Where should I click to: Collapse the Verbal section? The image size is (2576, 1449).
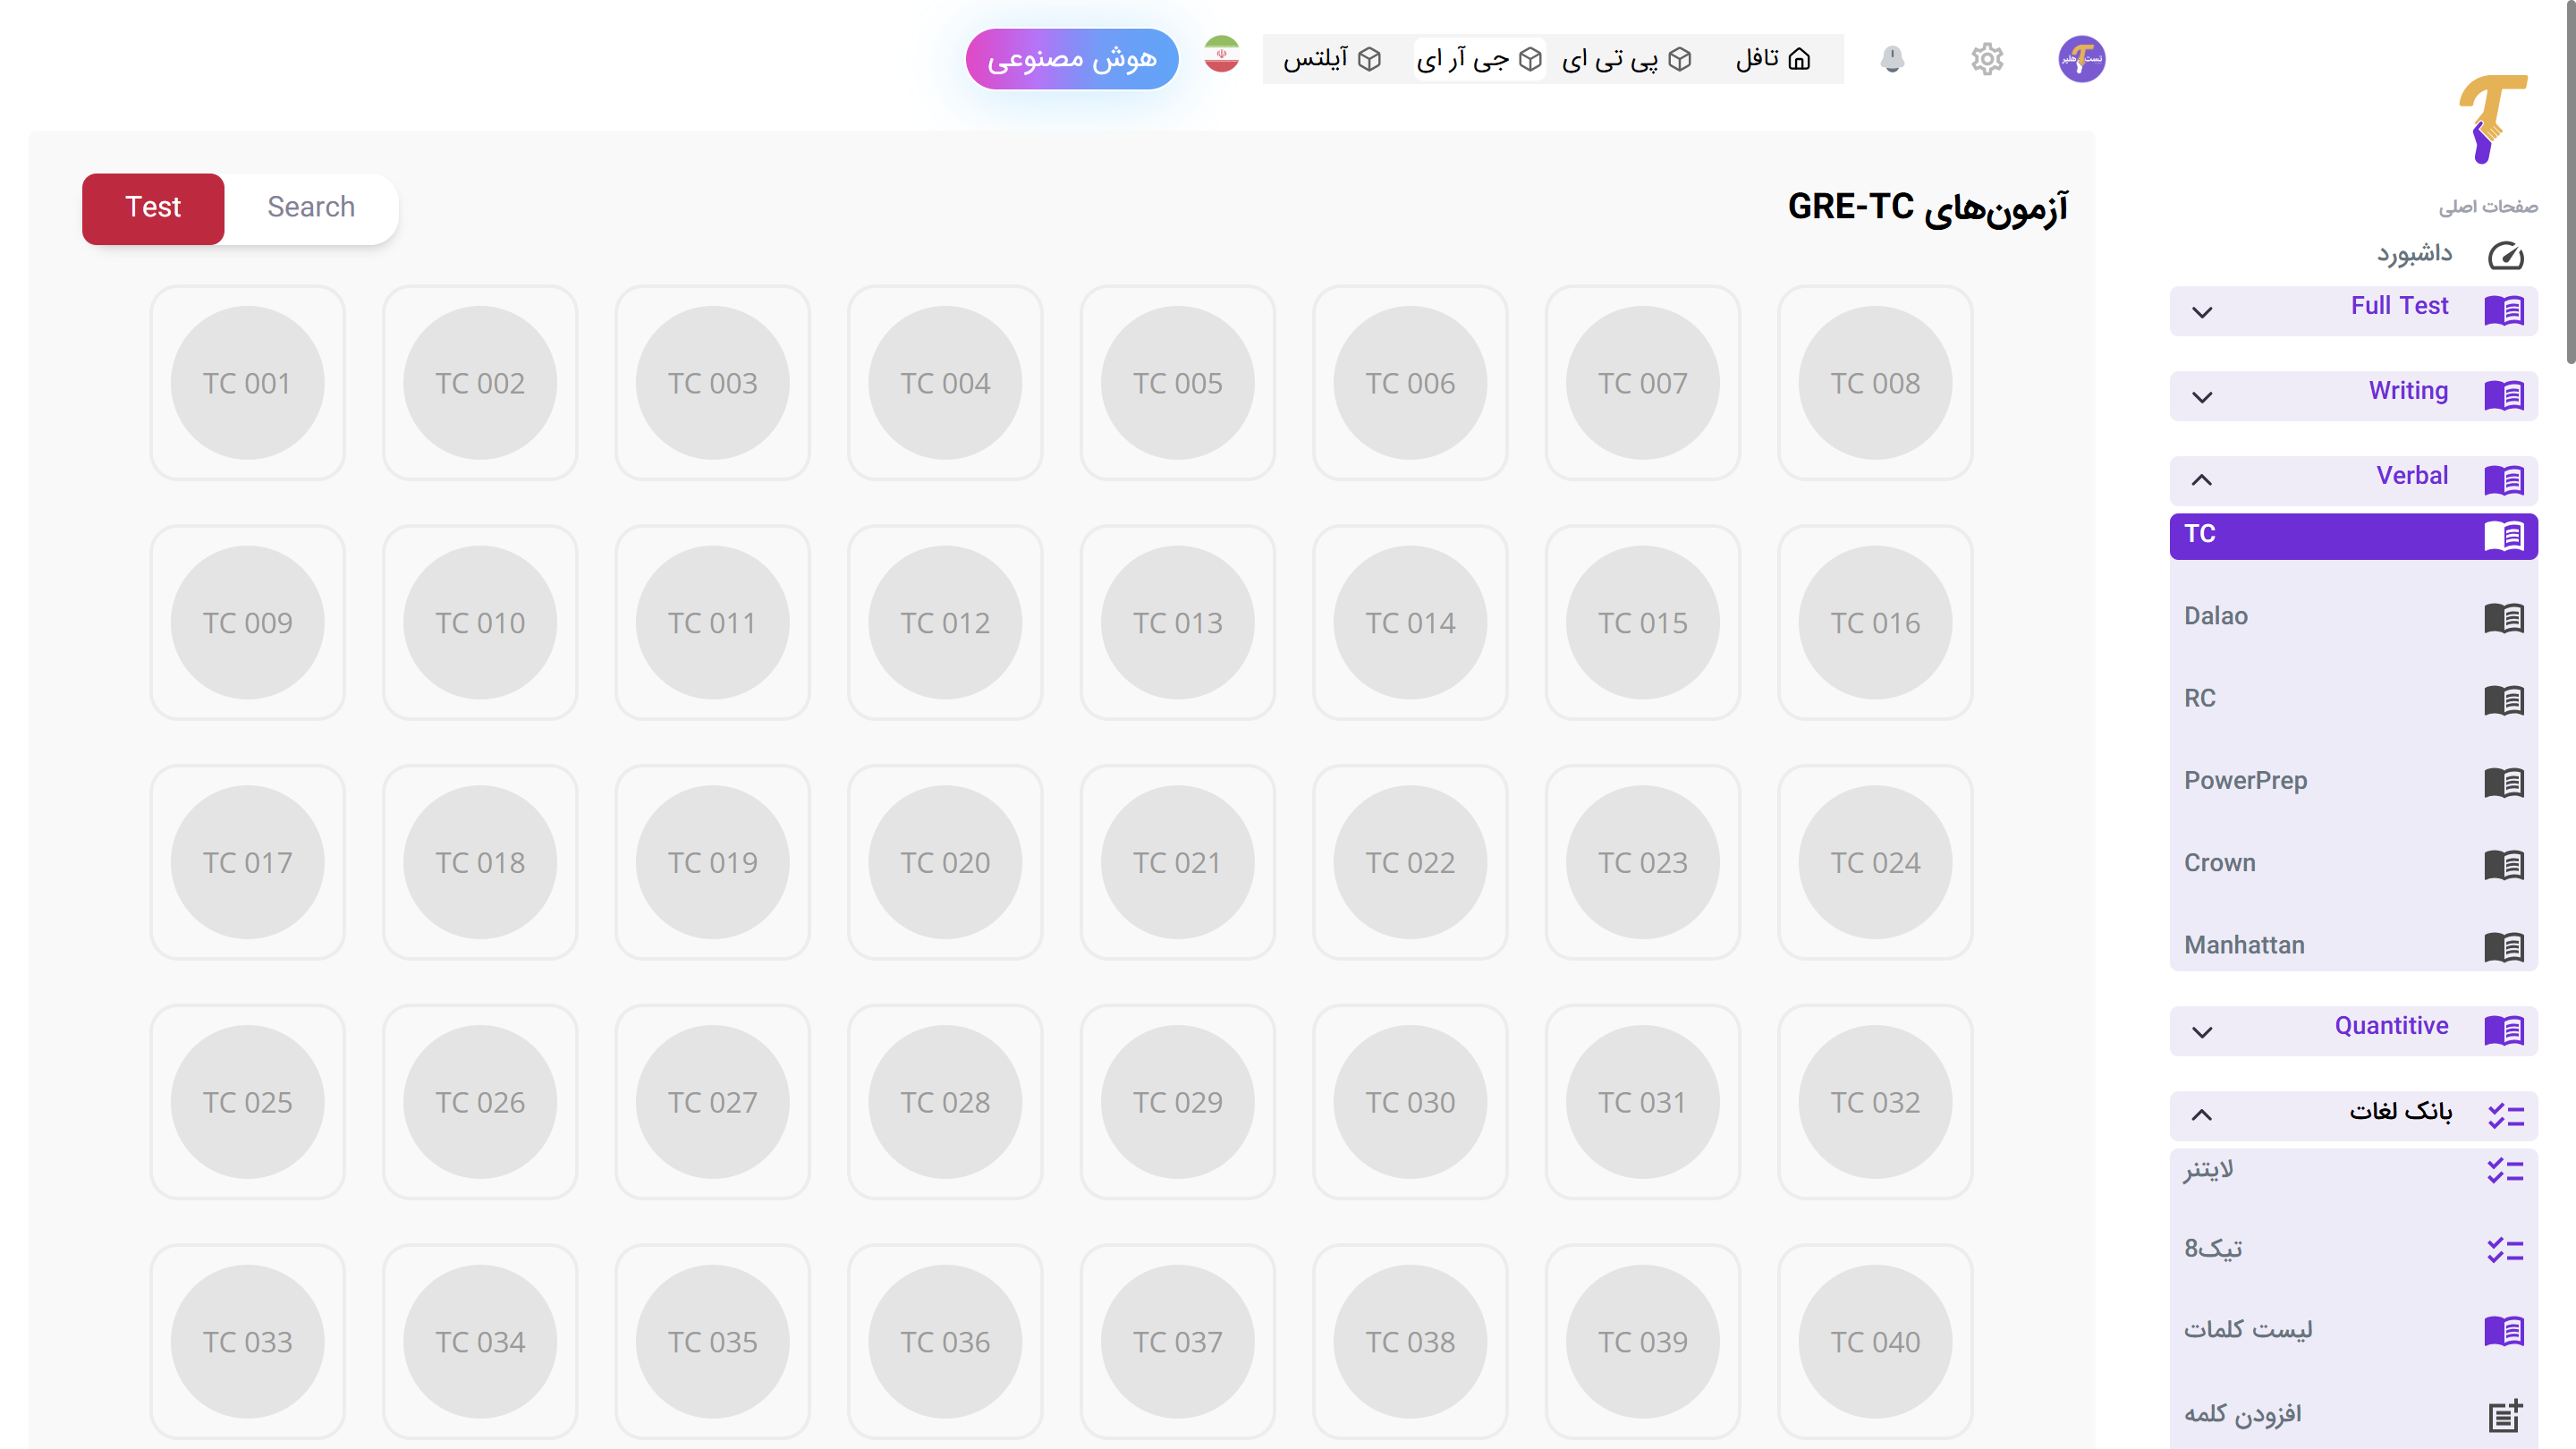(2203, 480)
